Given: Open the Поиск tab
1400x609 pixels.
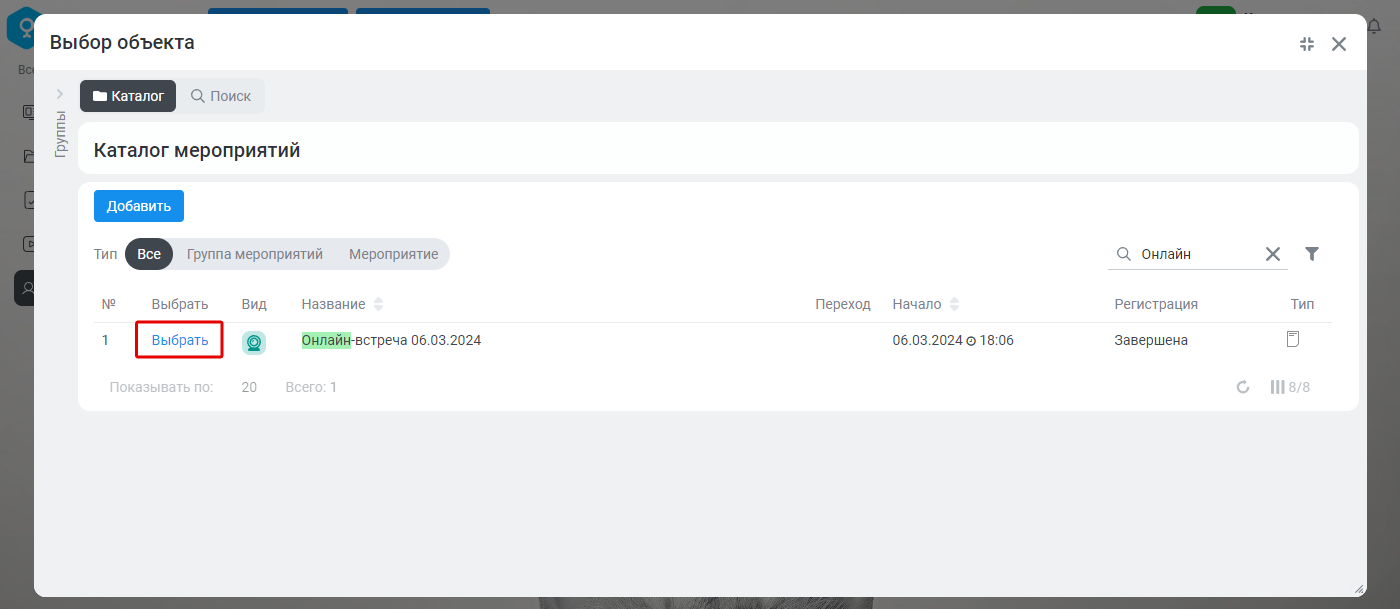Looking at the screenshot, I should [x=221, y=96].
